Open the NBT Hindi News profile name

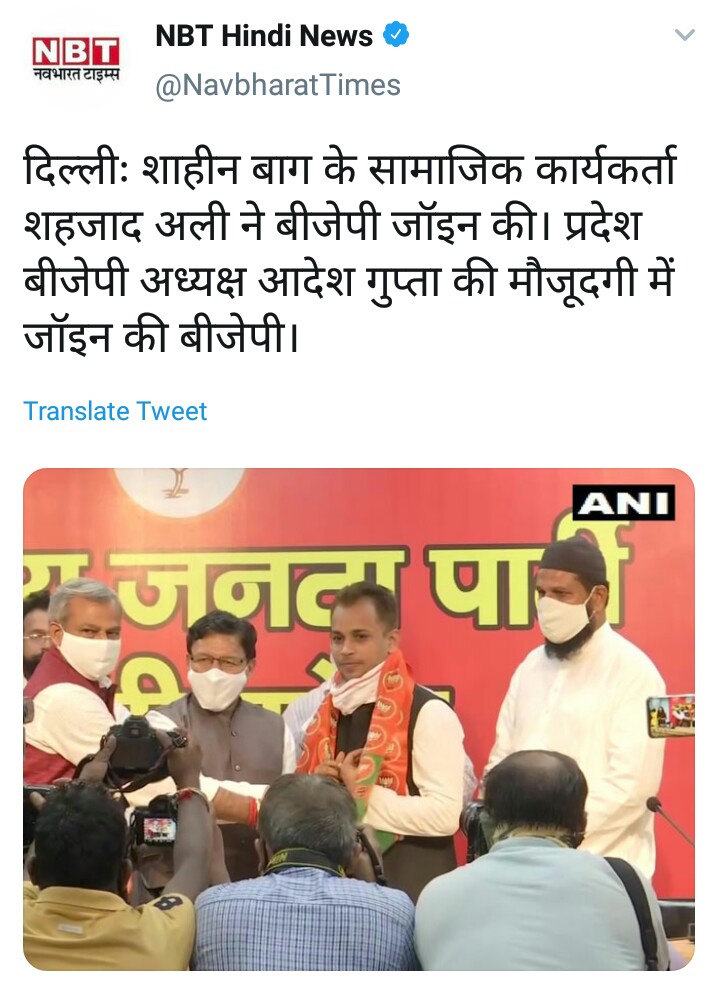coord(264,36)
